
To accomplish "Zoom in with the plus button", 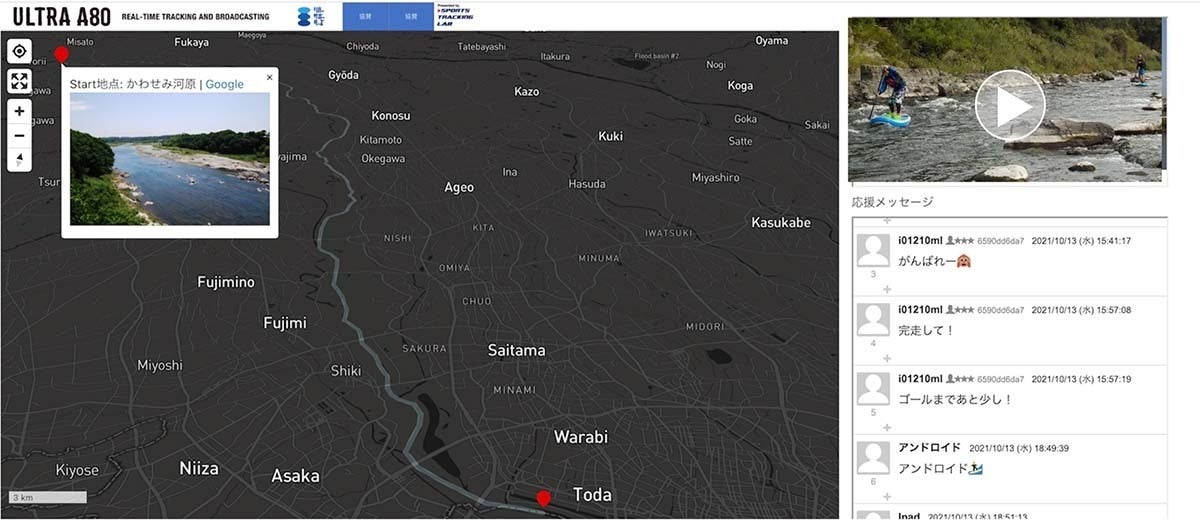I will click(x=19, y=111).
